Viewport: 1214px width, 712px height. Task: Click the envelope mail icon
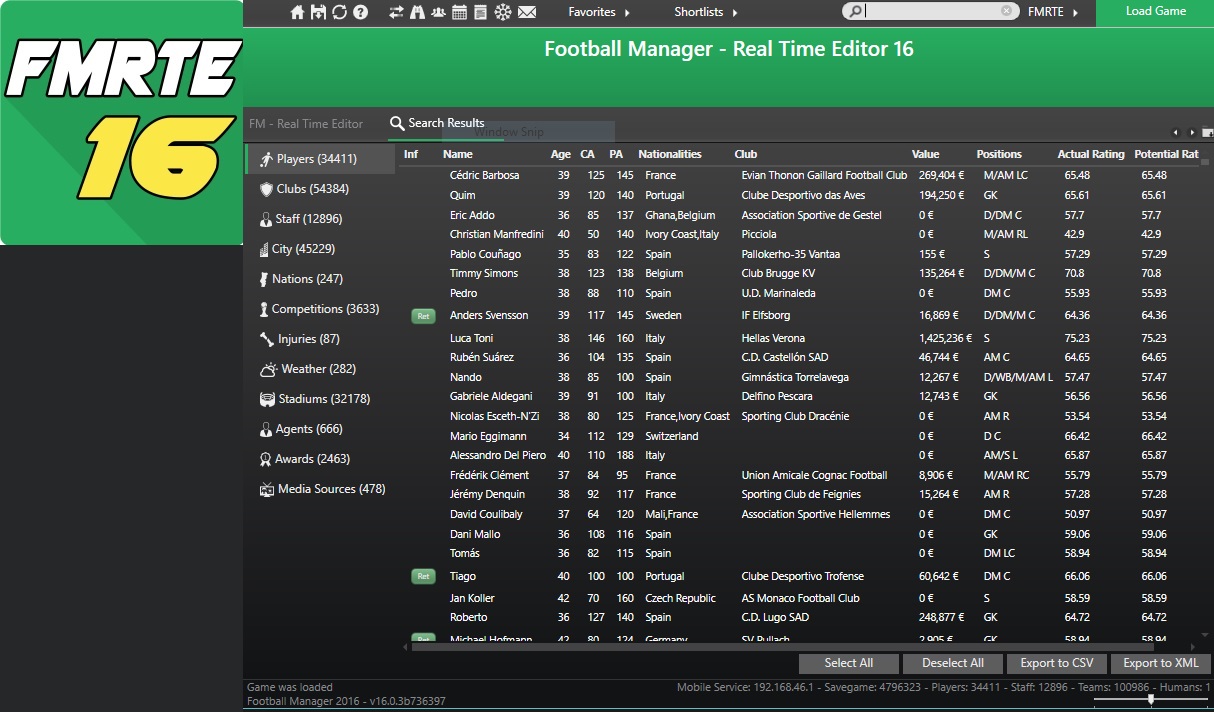[527, 12]
